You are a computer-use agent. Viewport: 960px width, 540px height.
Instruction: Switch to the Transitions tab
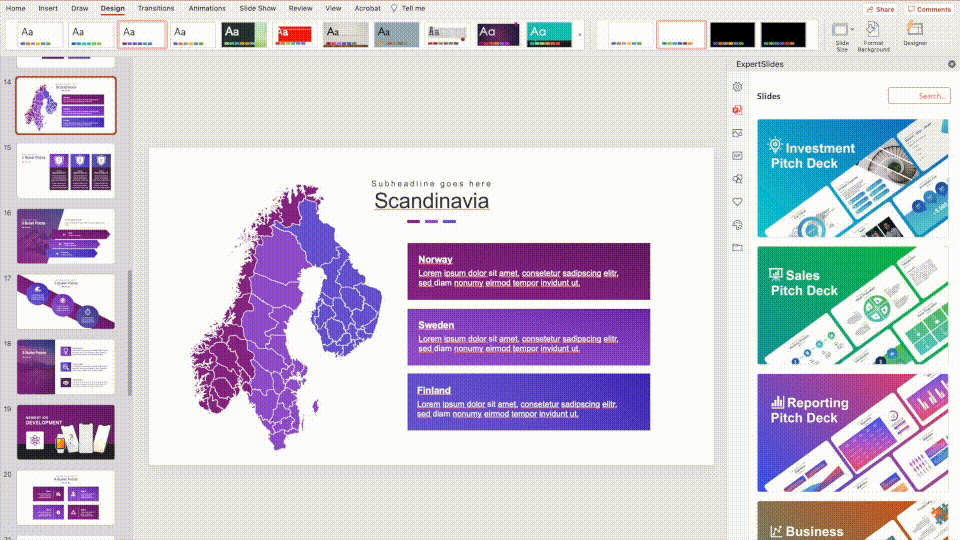156,8
